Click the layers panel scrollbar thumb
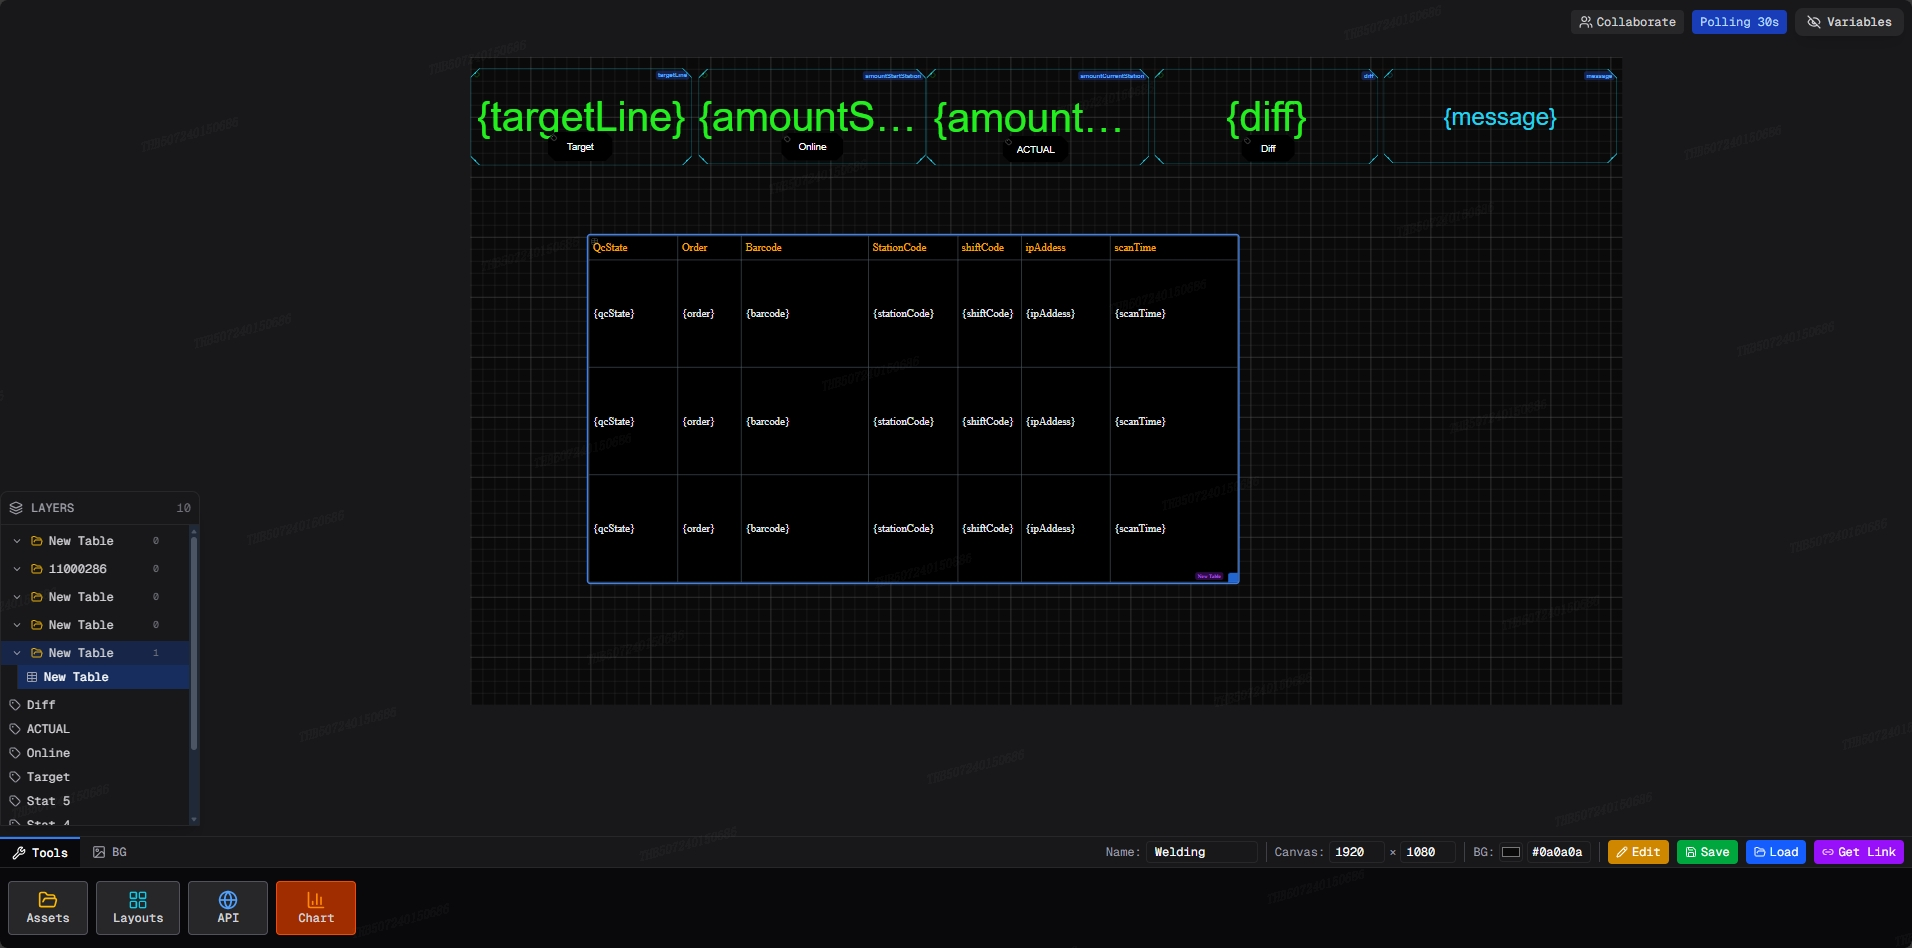Image resolution: width=1912 pixels, height=948 pixels. [194, 642]
